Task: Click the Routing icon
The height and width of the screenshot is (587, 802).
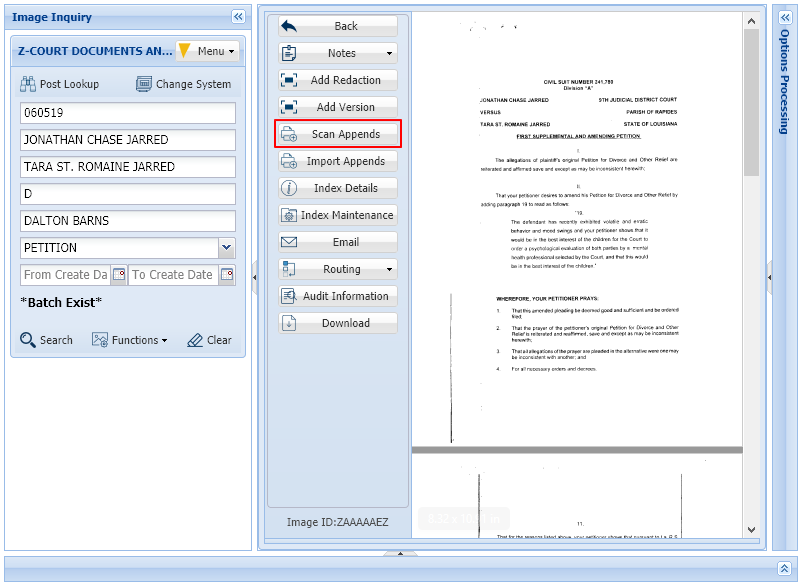Action: click(x=289, y=269)
